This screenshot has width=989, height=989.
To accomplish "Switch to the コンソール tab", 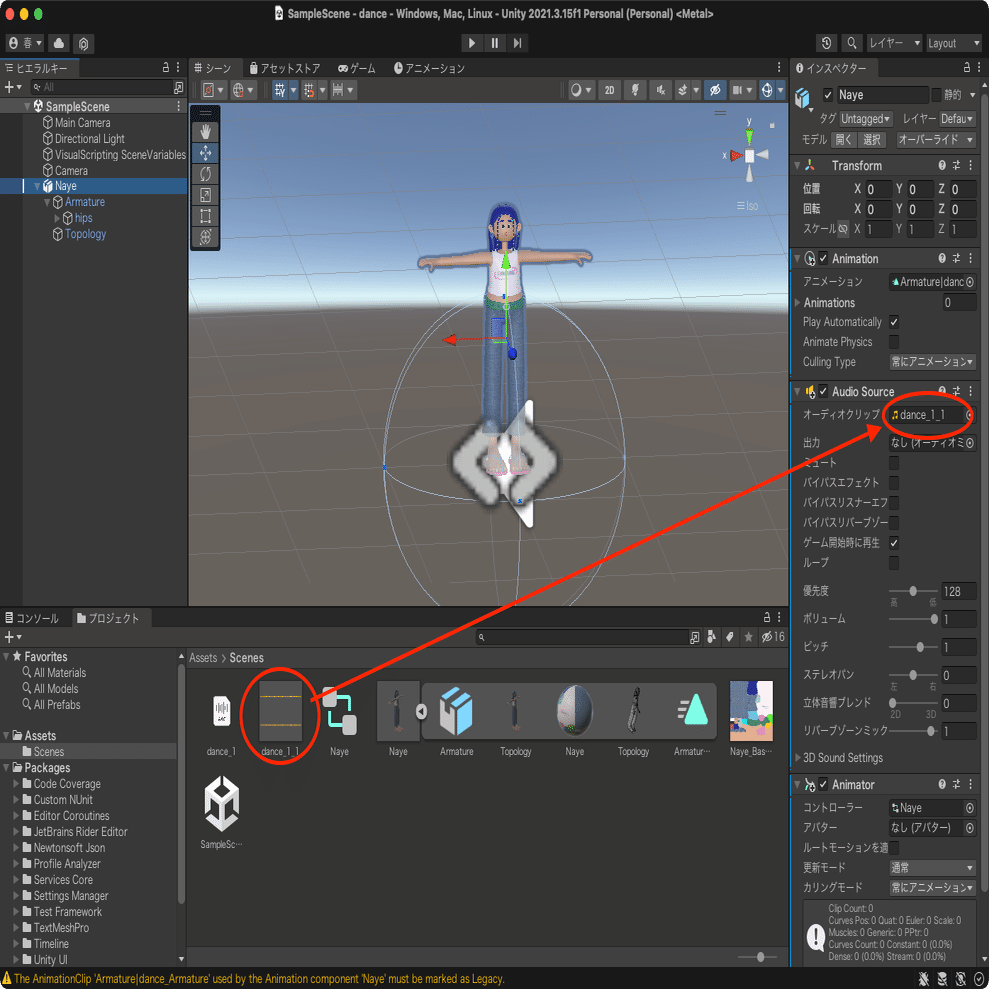I will click(32, 618).
